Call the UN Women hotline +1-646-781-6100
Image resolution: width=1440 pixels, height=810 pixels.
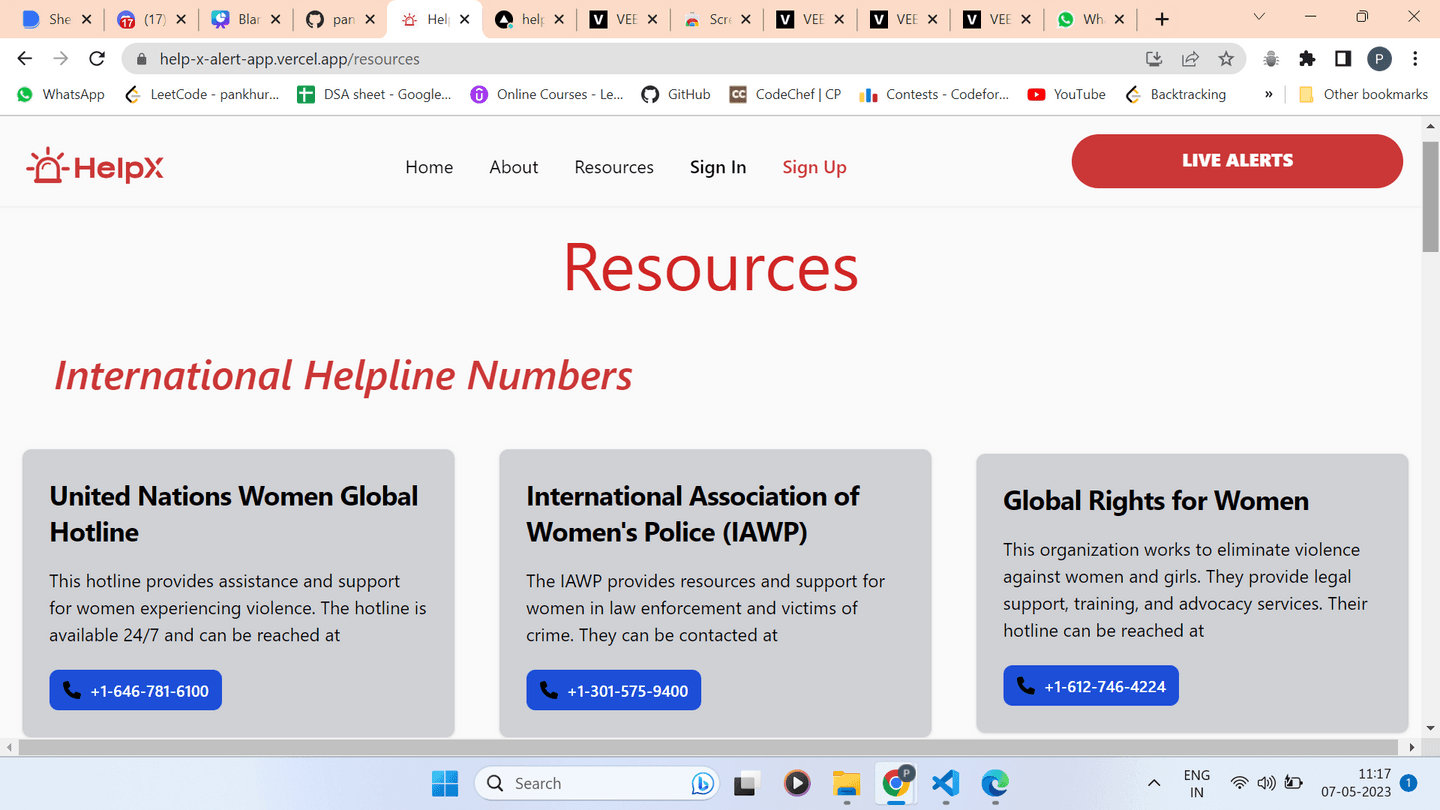point(136,690)
